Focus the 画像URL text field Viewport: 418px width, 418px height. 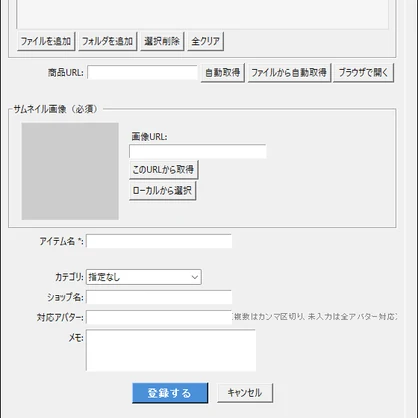pyautogui.click(x=198, y=151)
